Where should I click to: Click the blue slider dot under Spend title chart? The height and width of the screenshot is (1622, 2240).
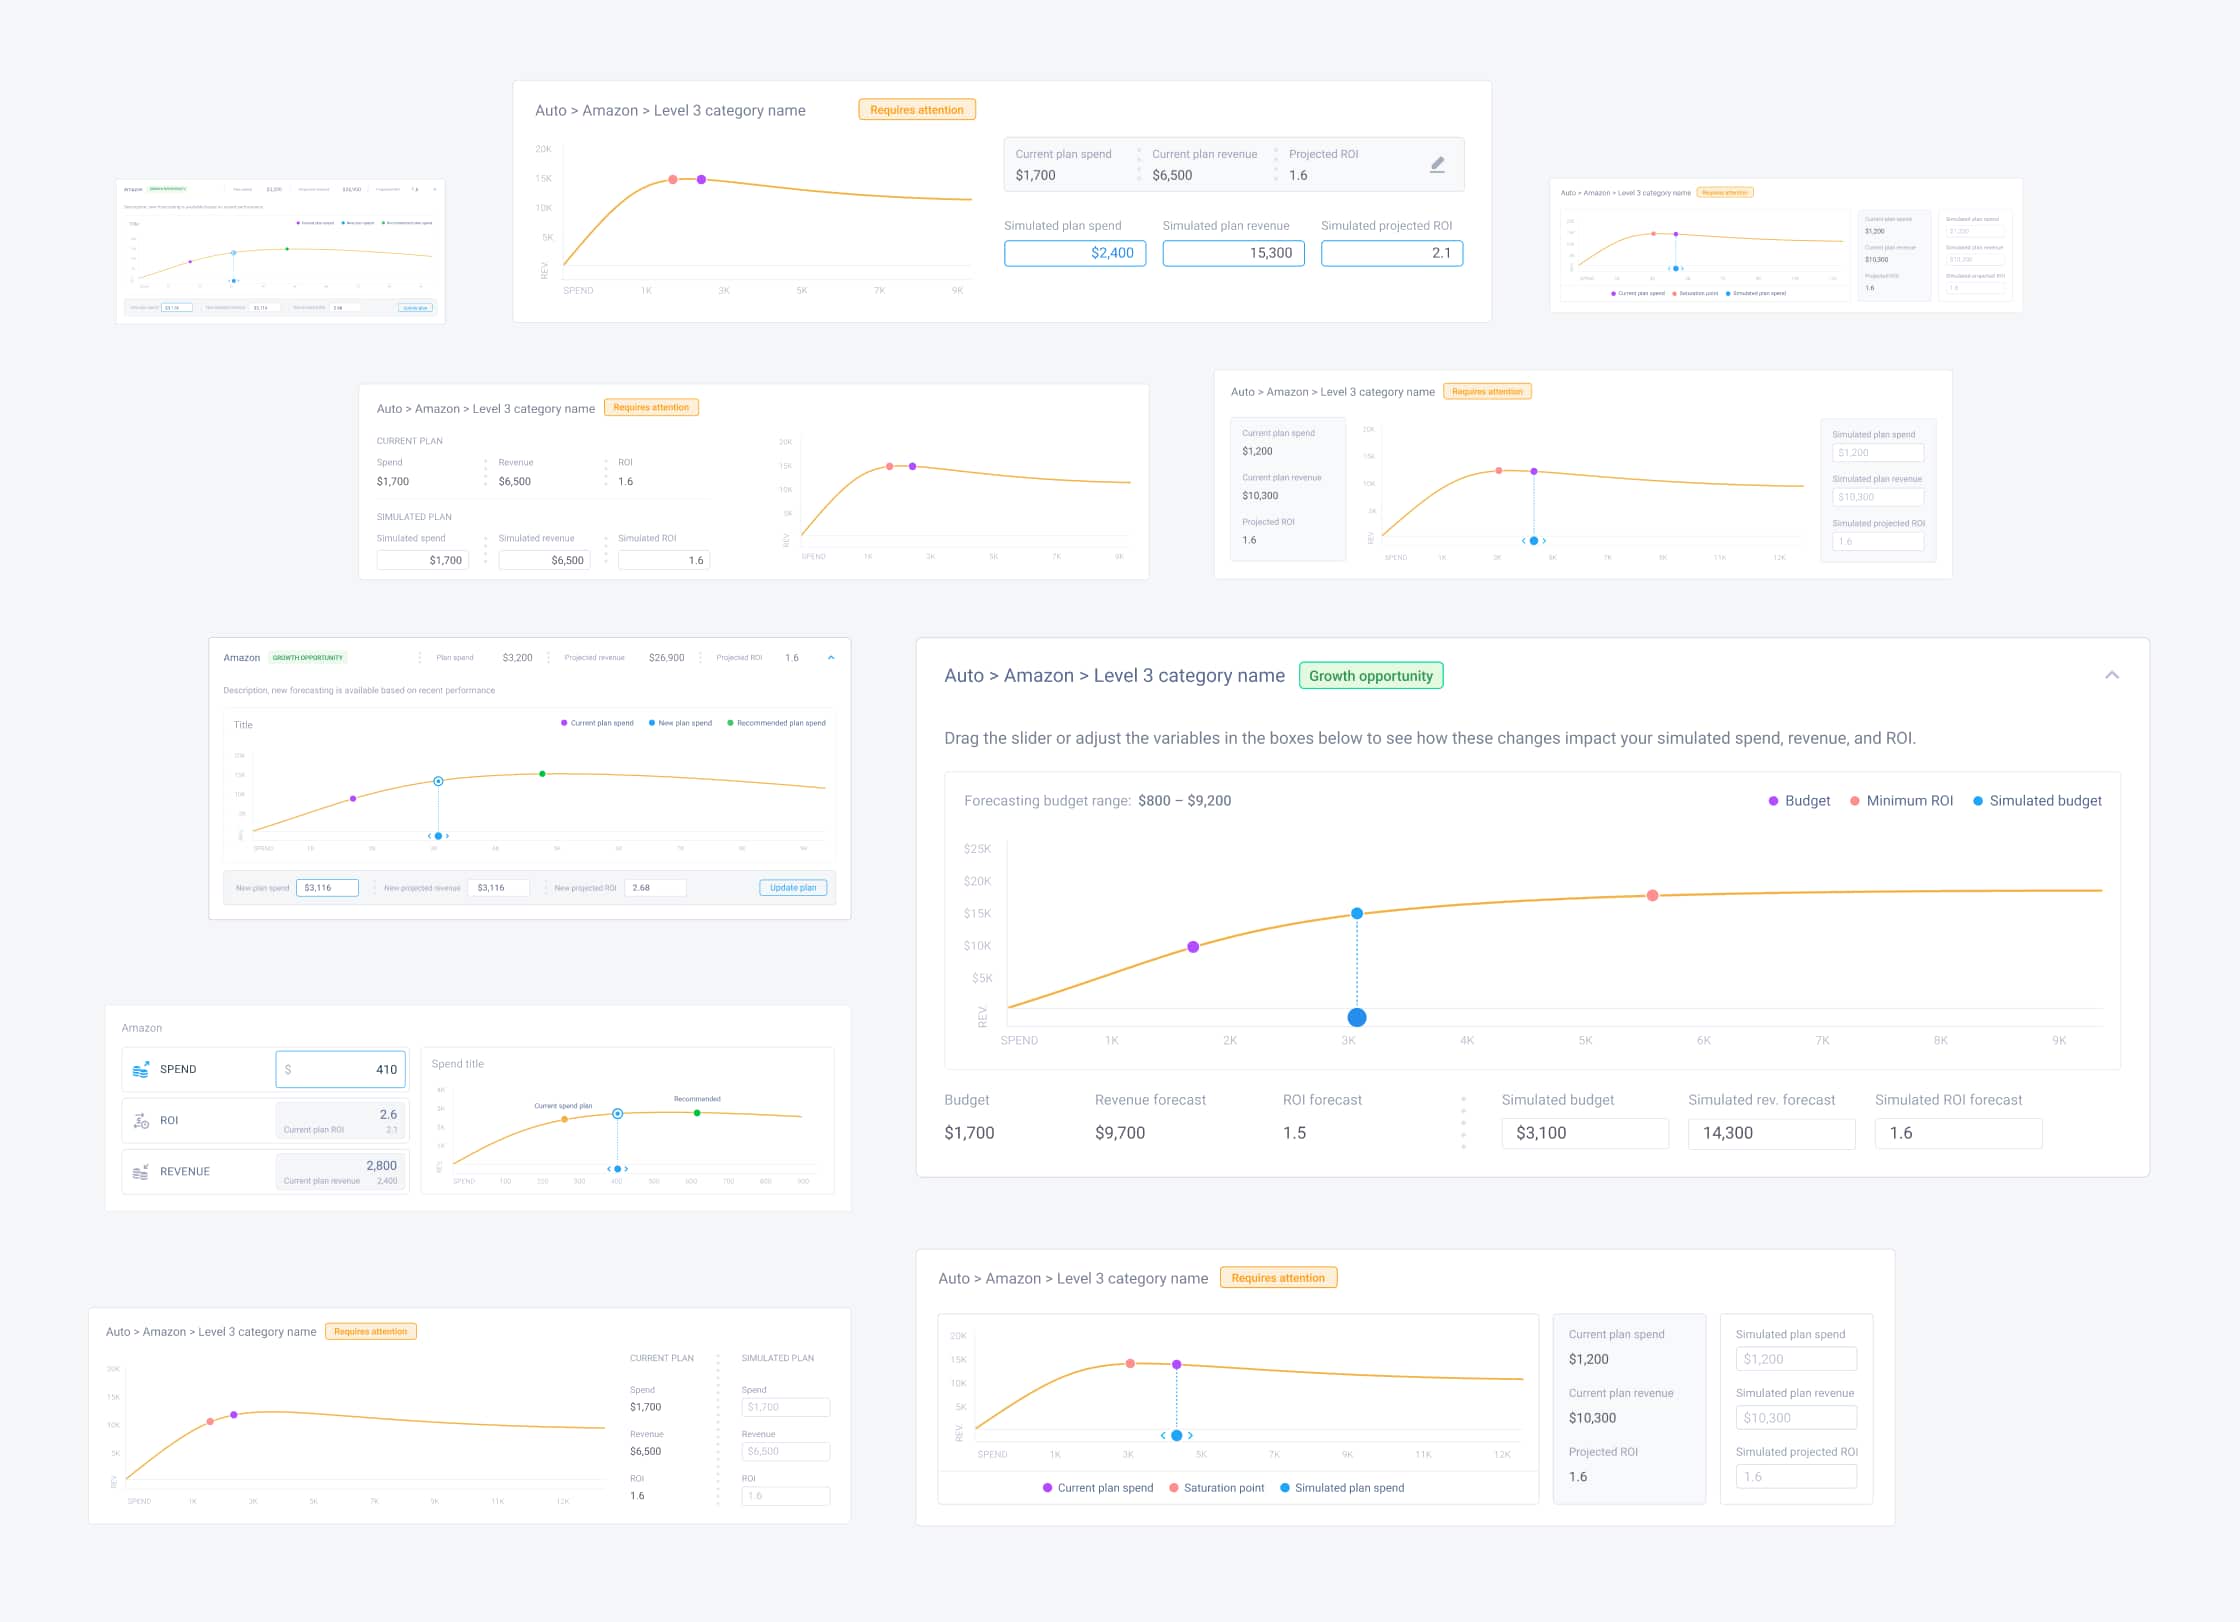coord(618,1169)
